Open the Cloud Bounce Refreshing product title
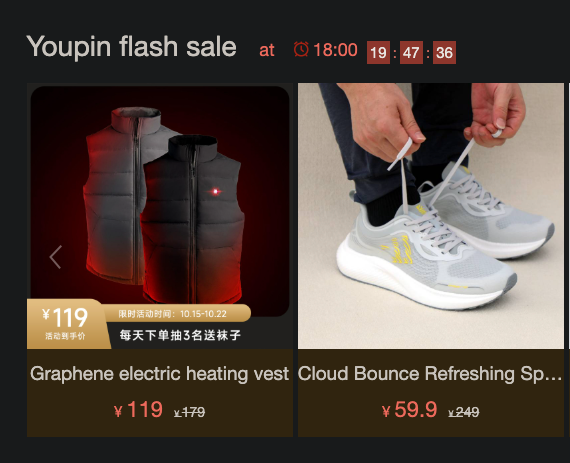The image size is (570, 463). pyautogui.click(x=430, y=374)
